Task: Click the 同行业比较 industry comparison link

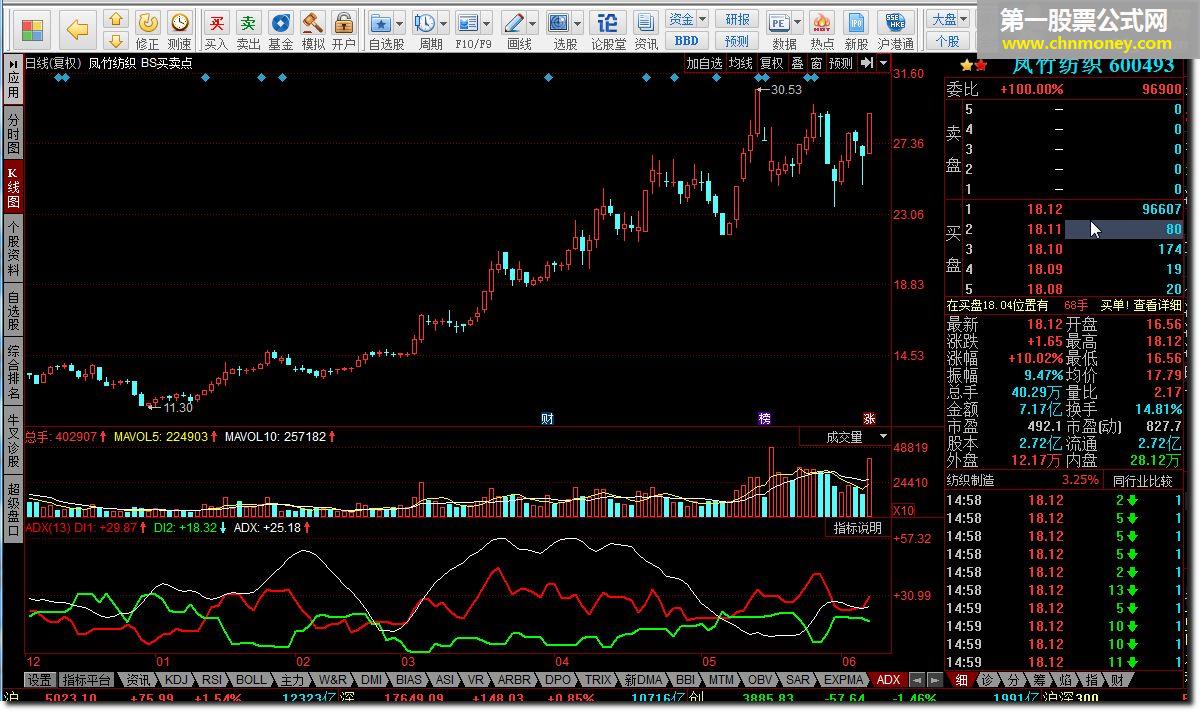Action: tap(1142, 481)
